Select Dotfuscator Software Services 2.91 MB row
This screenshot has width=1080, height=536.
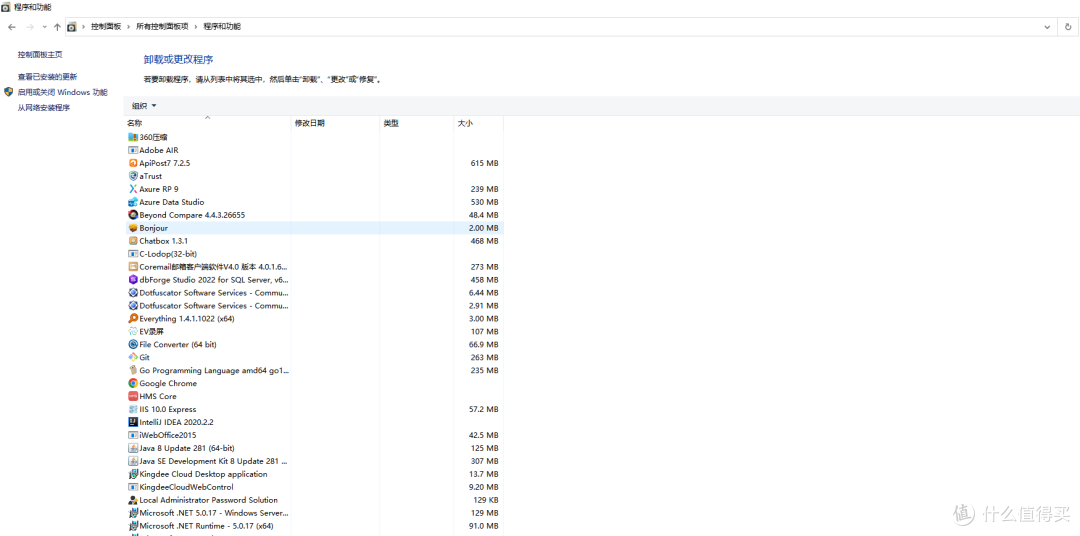tap(313, 305)
